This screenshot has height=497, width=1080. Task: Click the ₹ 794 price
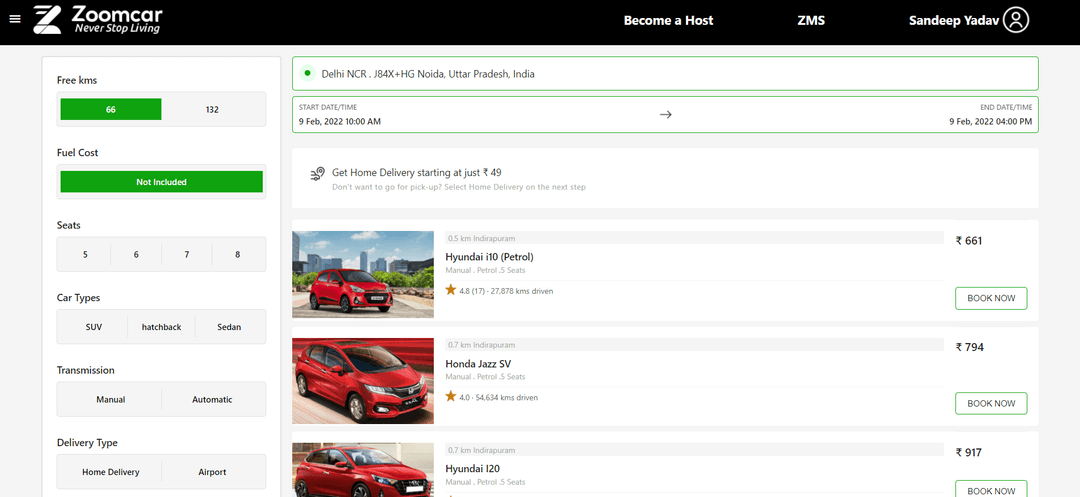point(970,347)
